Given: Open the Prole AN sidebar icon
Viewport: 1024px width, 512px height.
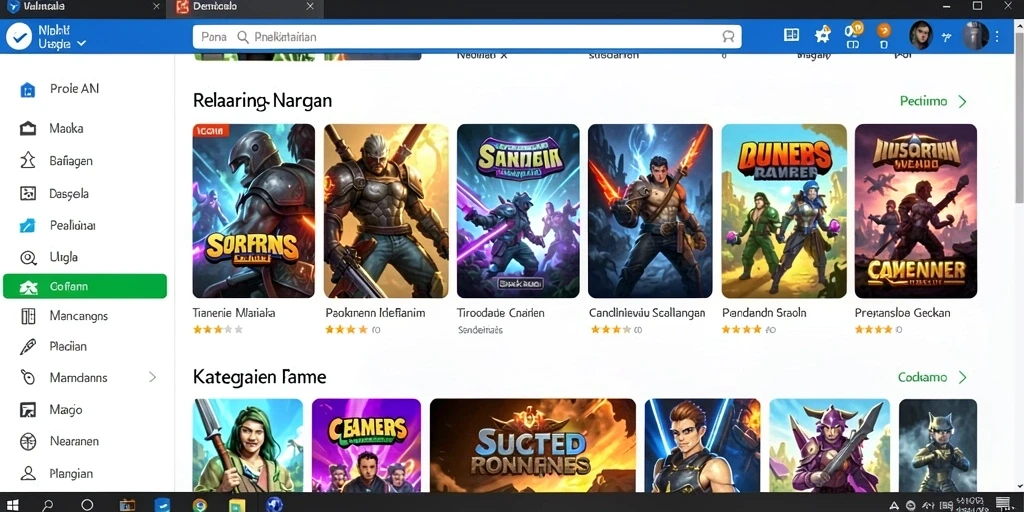Looking at the screenshot, I should [27, 89].
